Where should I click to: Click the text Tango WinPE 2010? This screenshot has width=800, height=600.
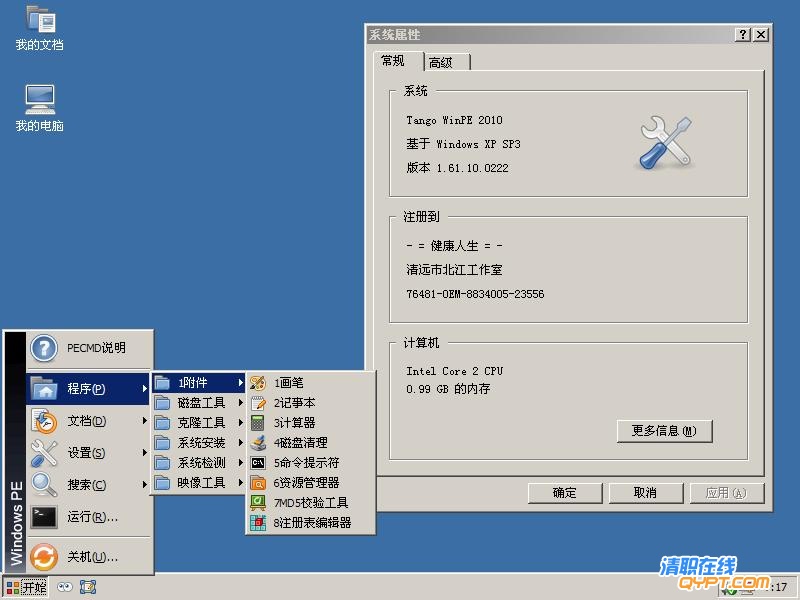(454, 120)
